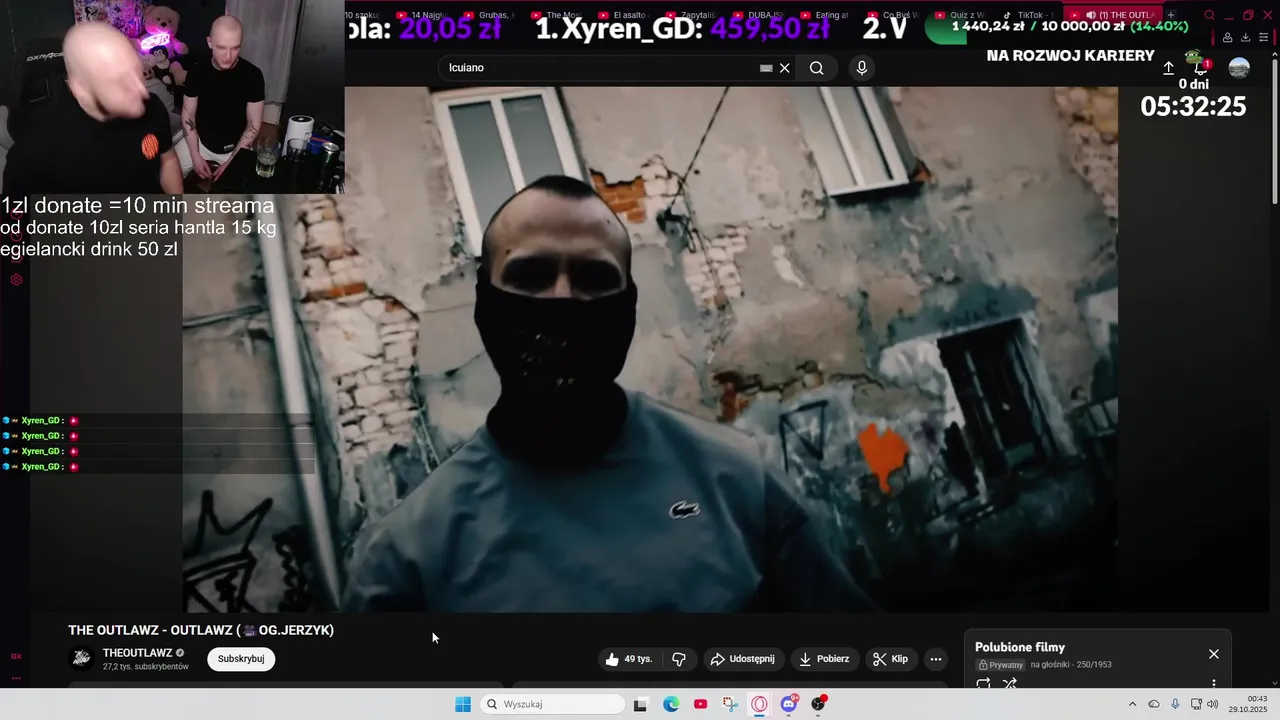Switch to the 'TikTok' browser tab
Screen dimensions: 1280x720
pyautogui.click(x=1028, y=15)
